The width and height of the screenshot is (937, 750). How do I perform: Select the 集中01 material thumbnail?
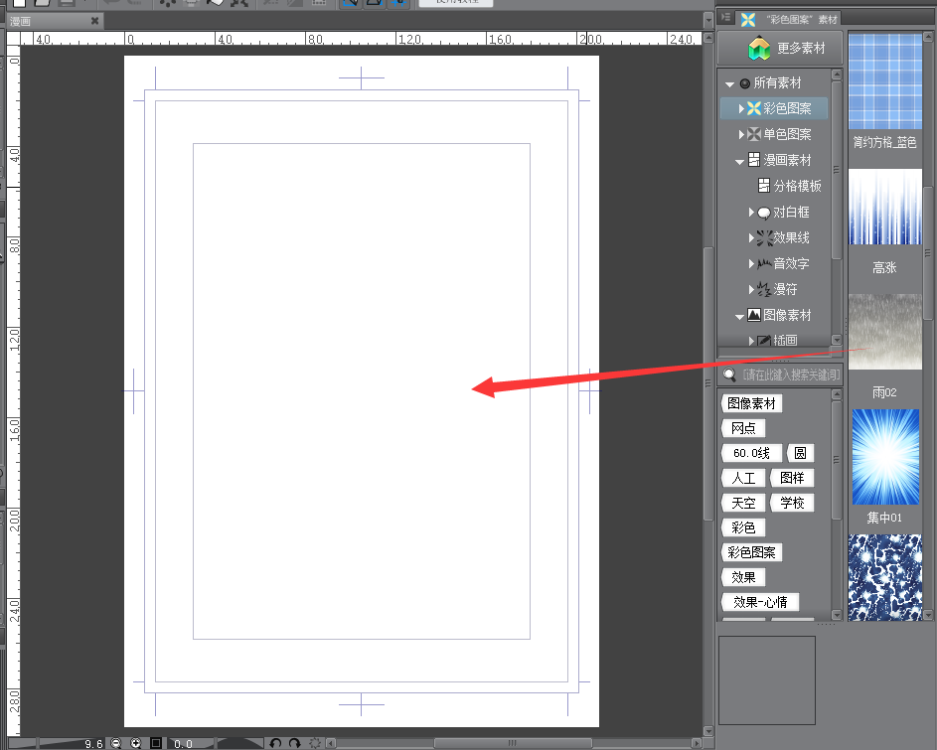[x=884, y=457]
